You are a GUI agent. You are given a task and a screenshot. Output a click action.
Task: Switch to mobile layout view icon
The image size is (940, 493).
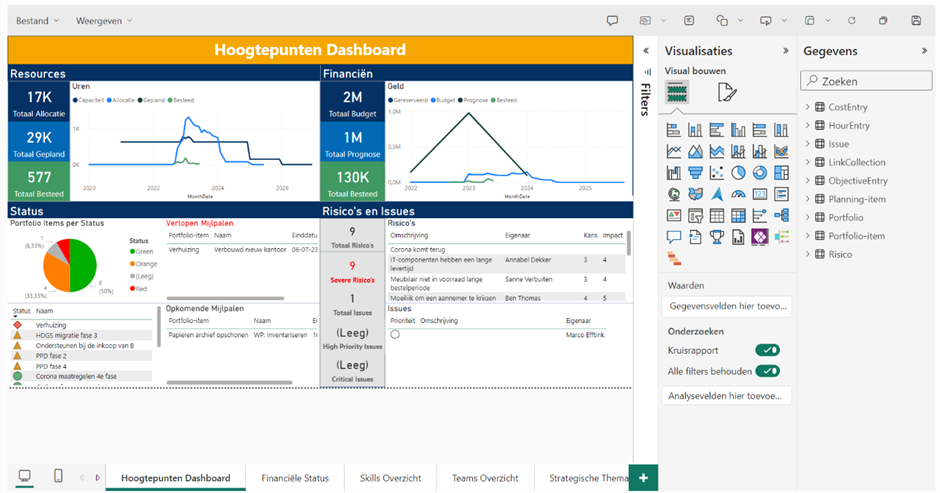click(58, 476)
